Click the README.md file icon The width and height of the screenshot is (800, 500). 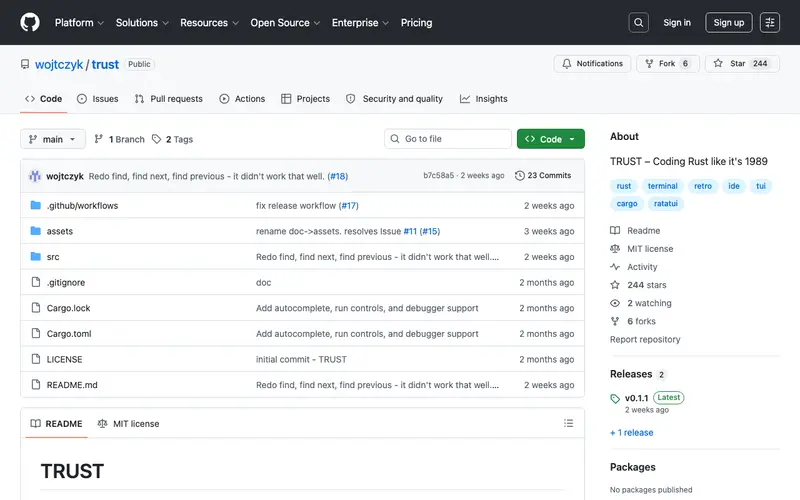point(35,384)
